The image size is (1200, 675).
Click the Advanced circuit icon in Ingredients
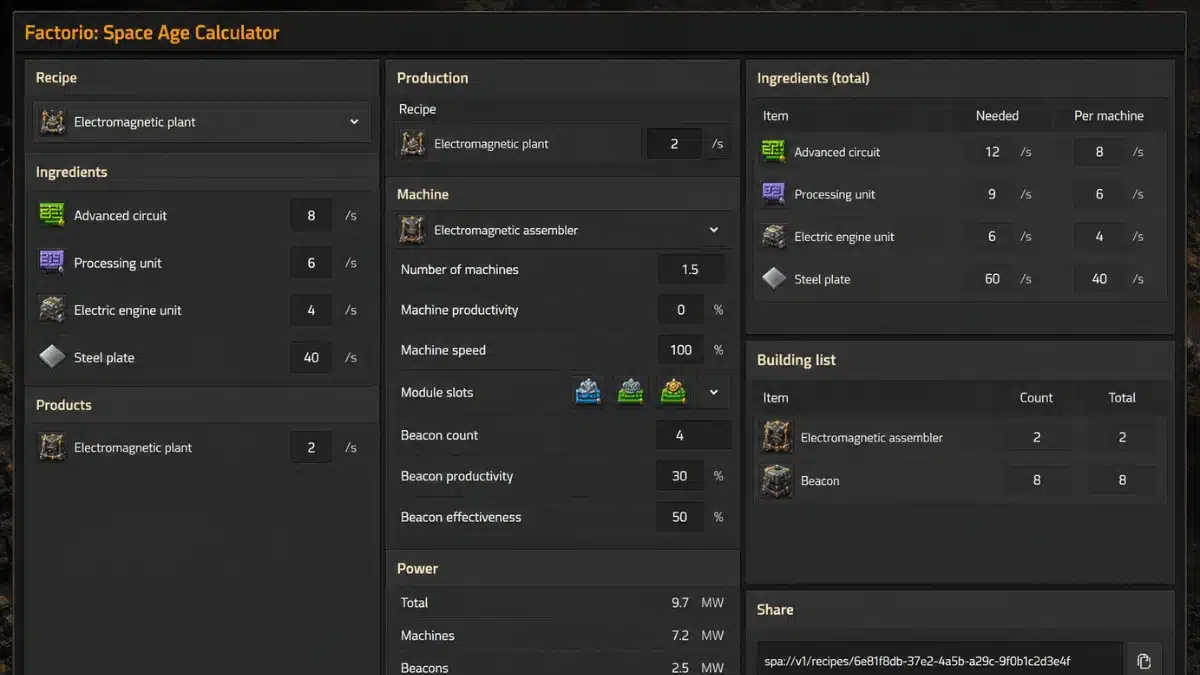click(x=52, y=215)
